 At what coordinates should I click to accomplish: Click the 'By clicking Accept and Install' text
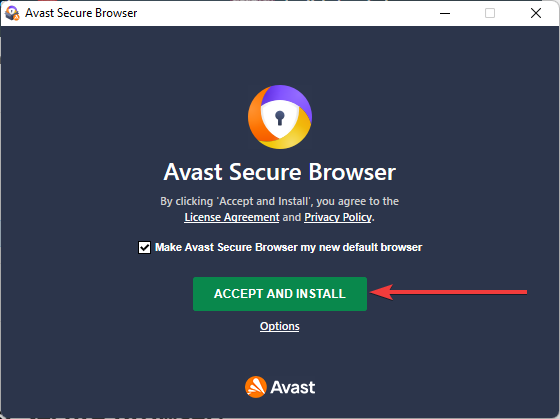coord(279,201)
